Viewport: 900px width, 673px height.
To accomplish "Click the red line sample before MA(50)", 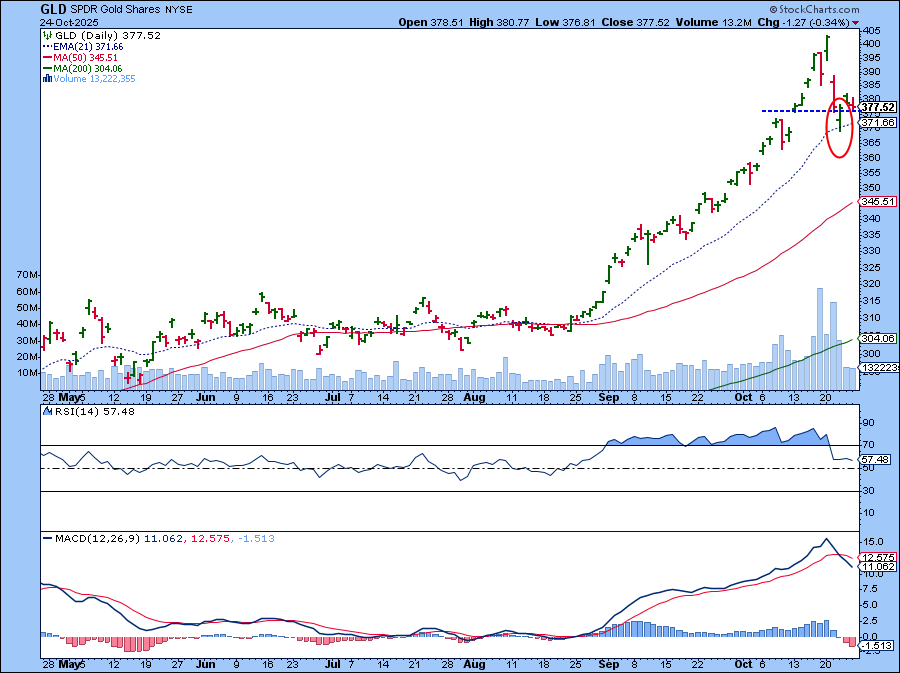I will (x=48, y=57).
